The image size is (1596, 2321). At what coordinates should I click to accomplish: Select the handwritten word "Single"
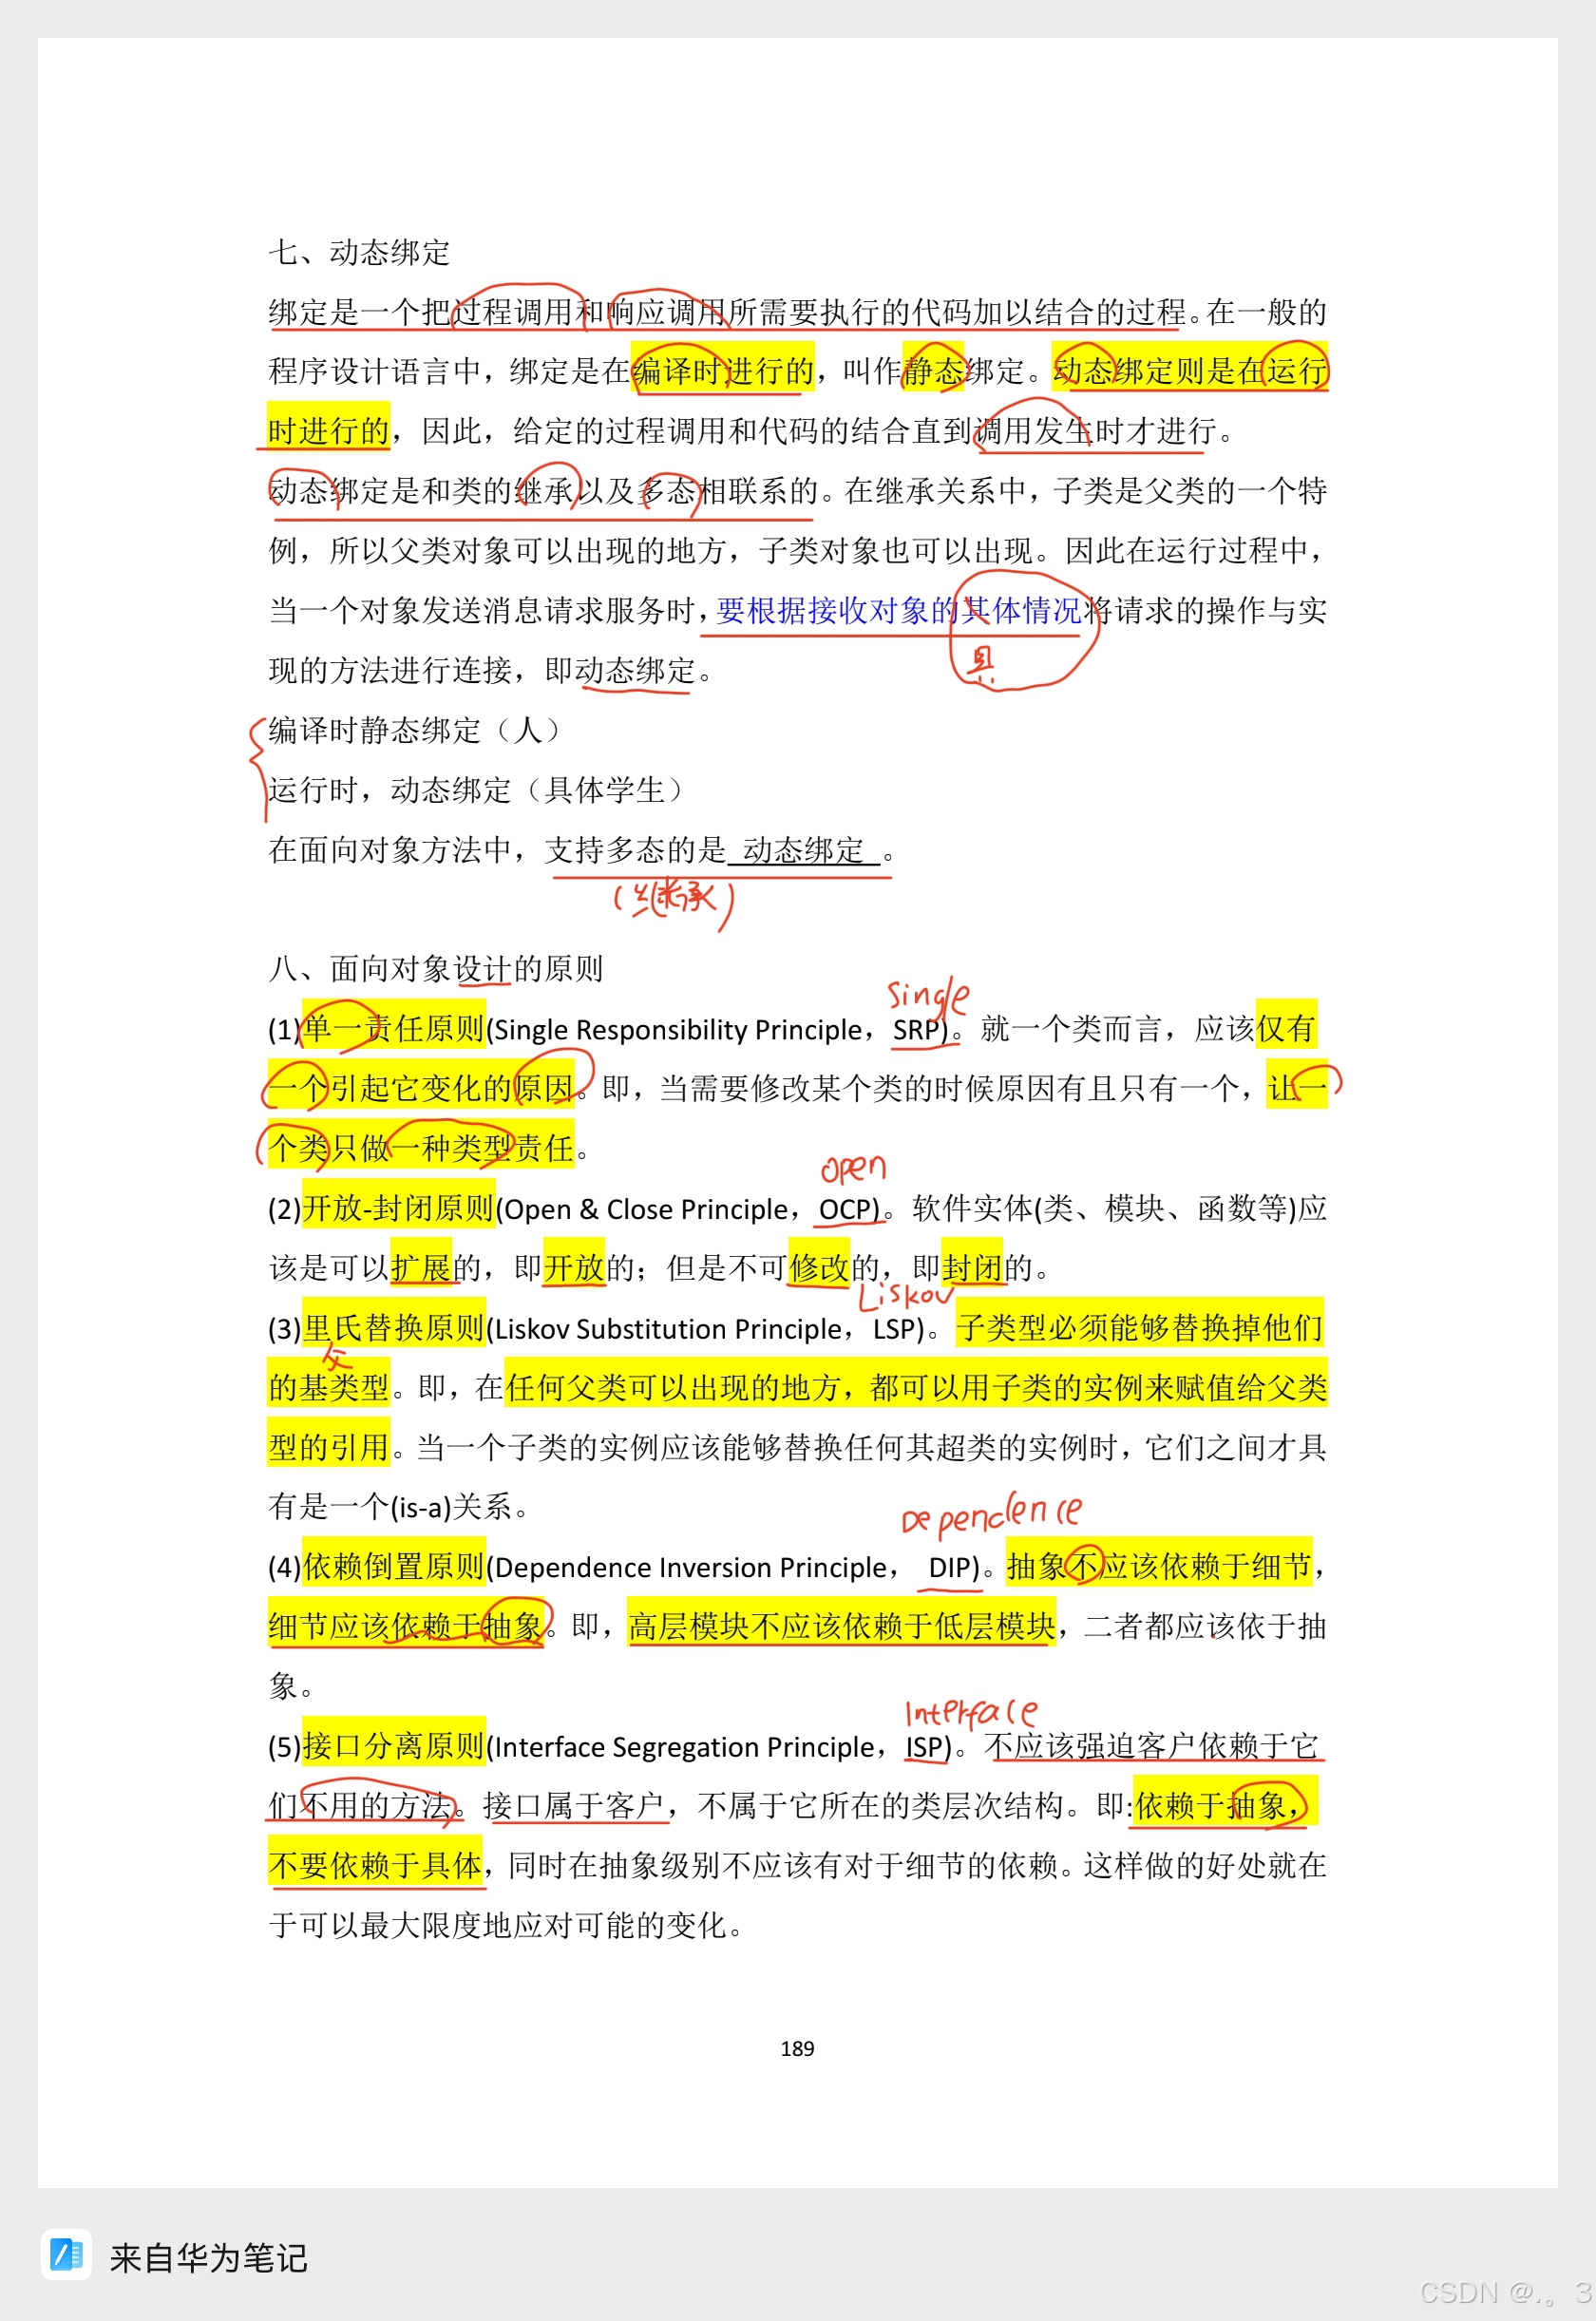click(927, 995)
